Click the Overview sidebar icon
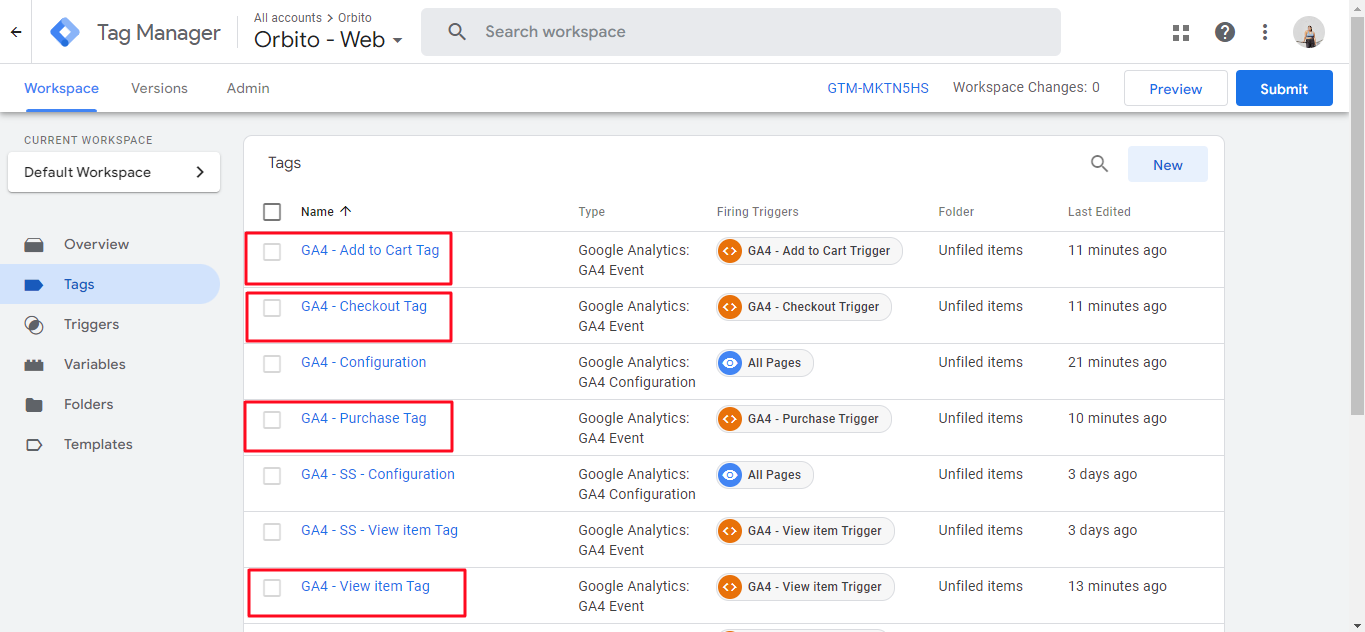 [x=34, y=244]
